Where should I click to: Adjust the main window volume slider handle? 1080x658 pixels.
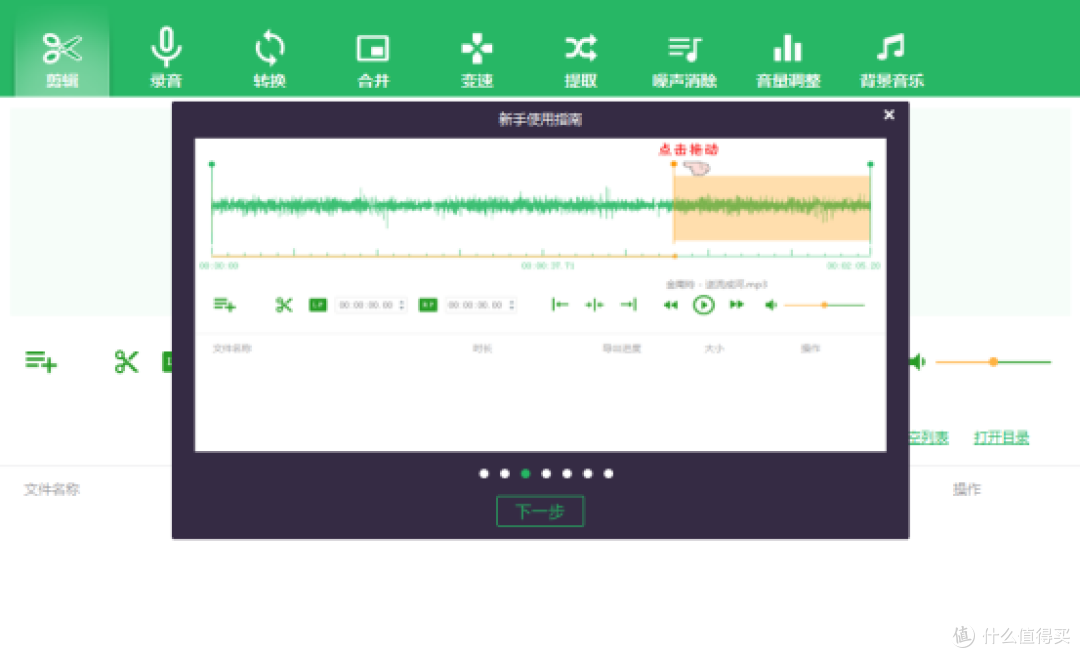pos(993,362)
